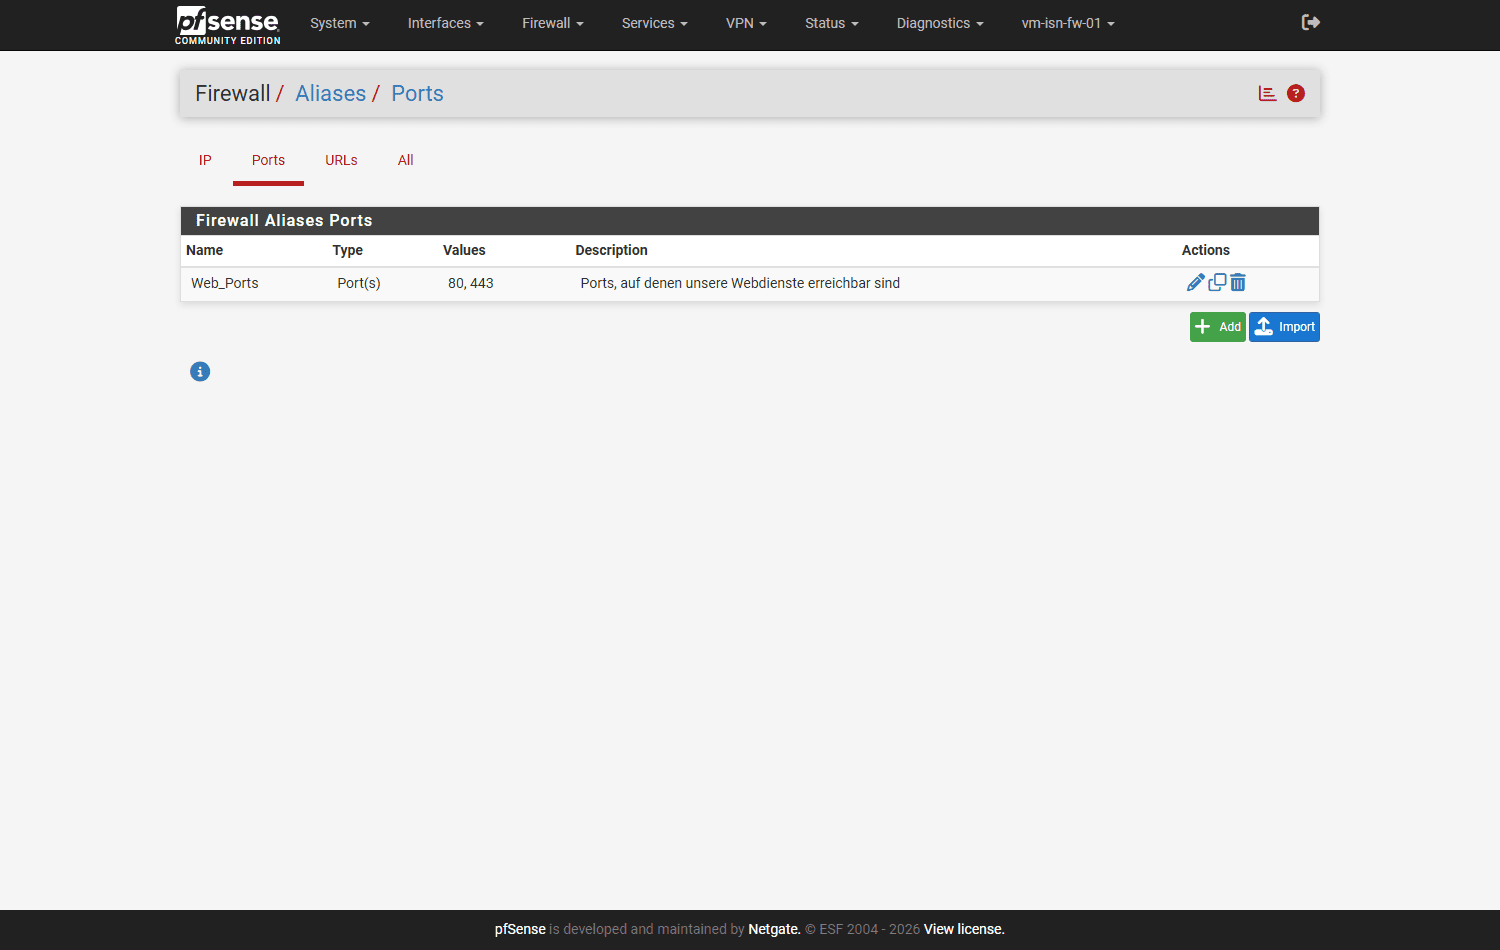1500x950 pixels.
Task: Click the pfSense footer link
Action: click(520, 929)
